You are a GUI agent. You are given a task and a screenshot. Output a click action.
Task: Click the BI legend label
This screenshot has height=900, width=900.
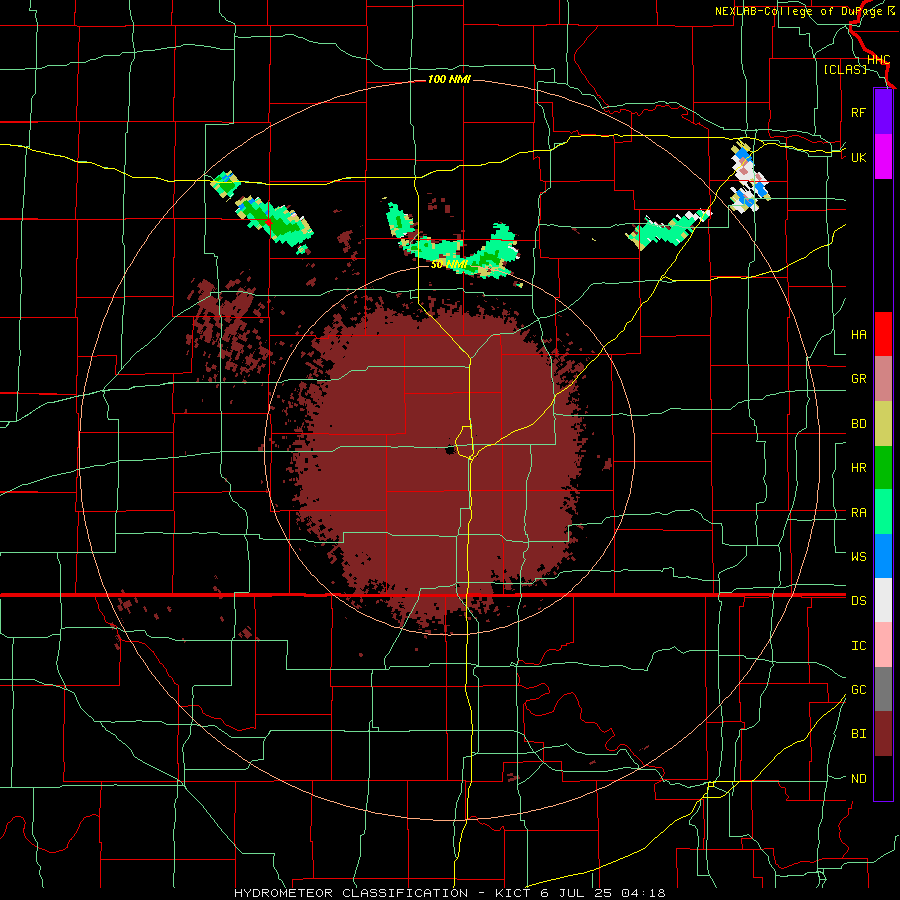pyautogui.click(x=858, y=734)
